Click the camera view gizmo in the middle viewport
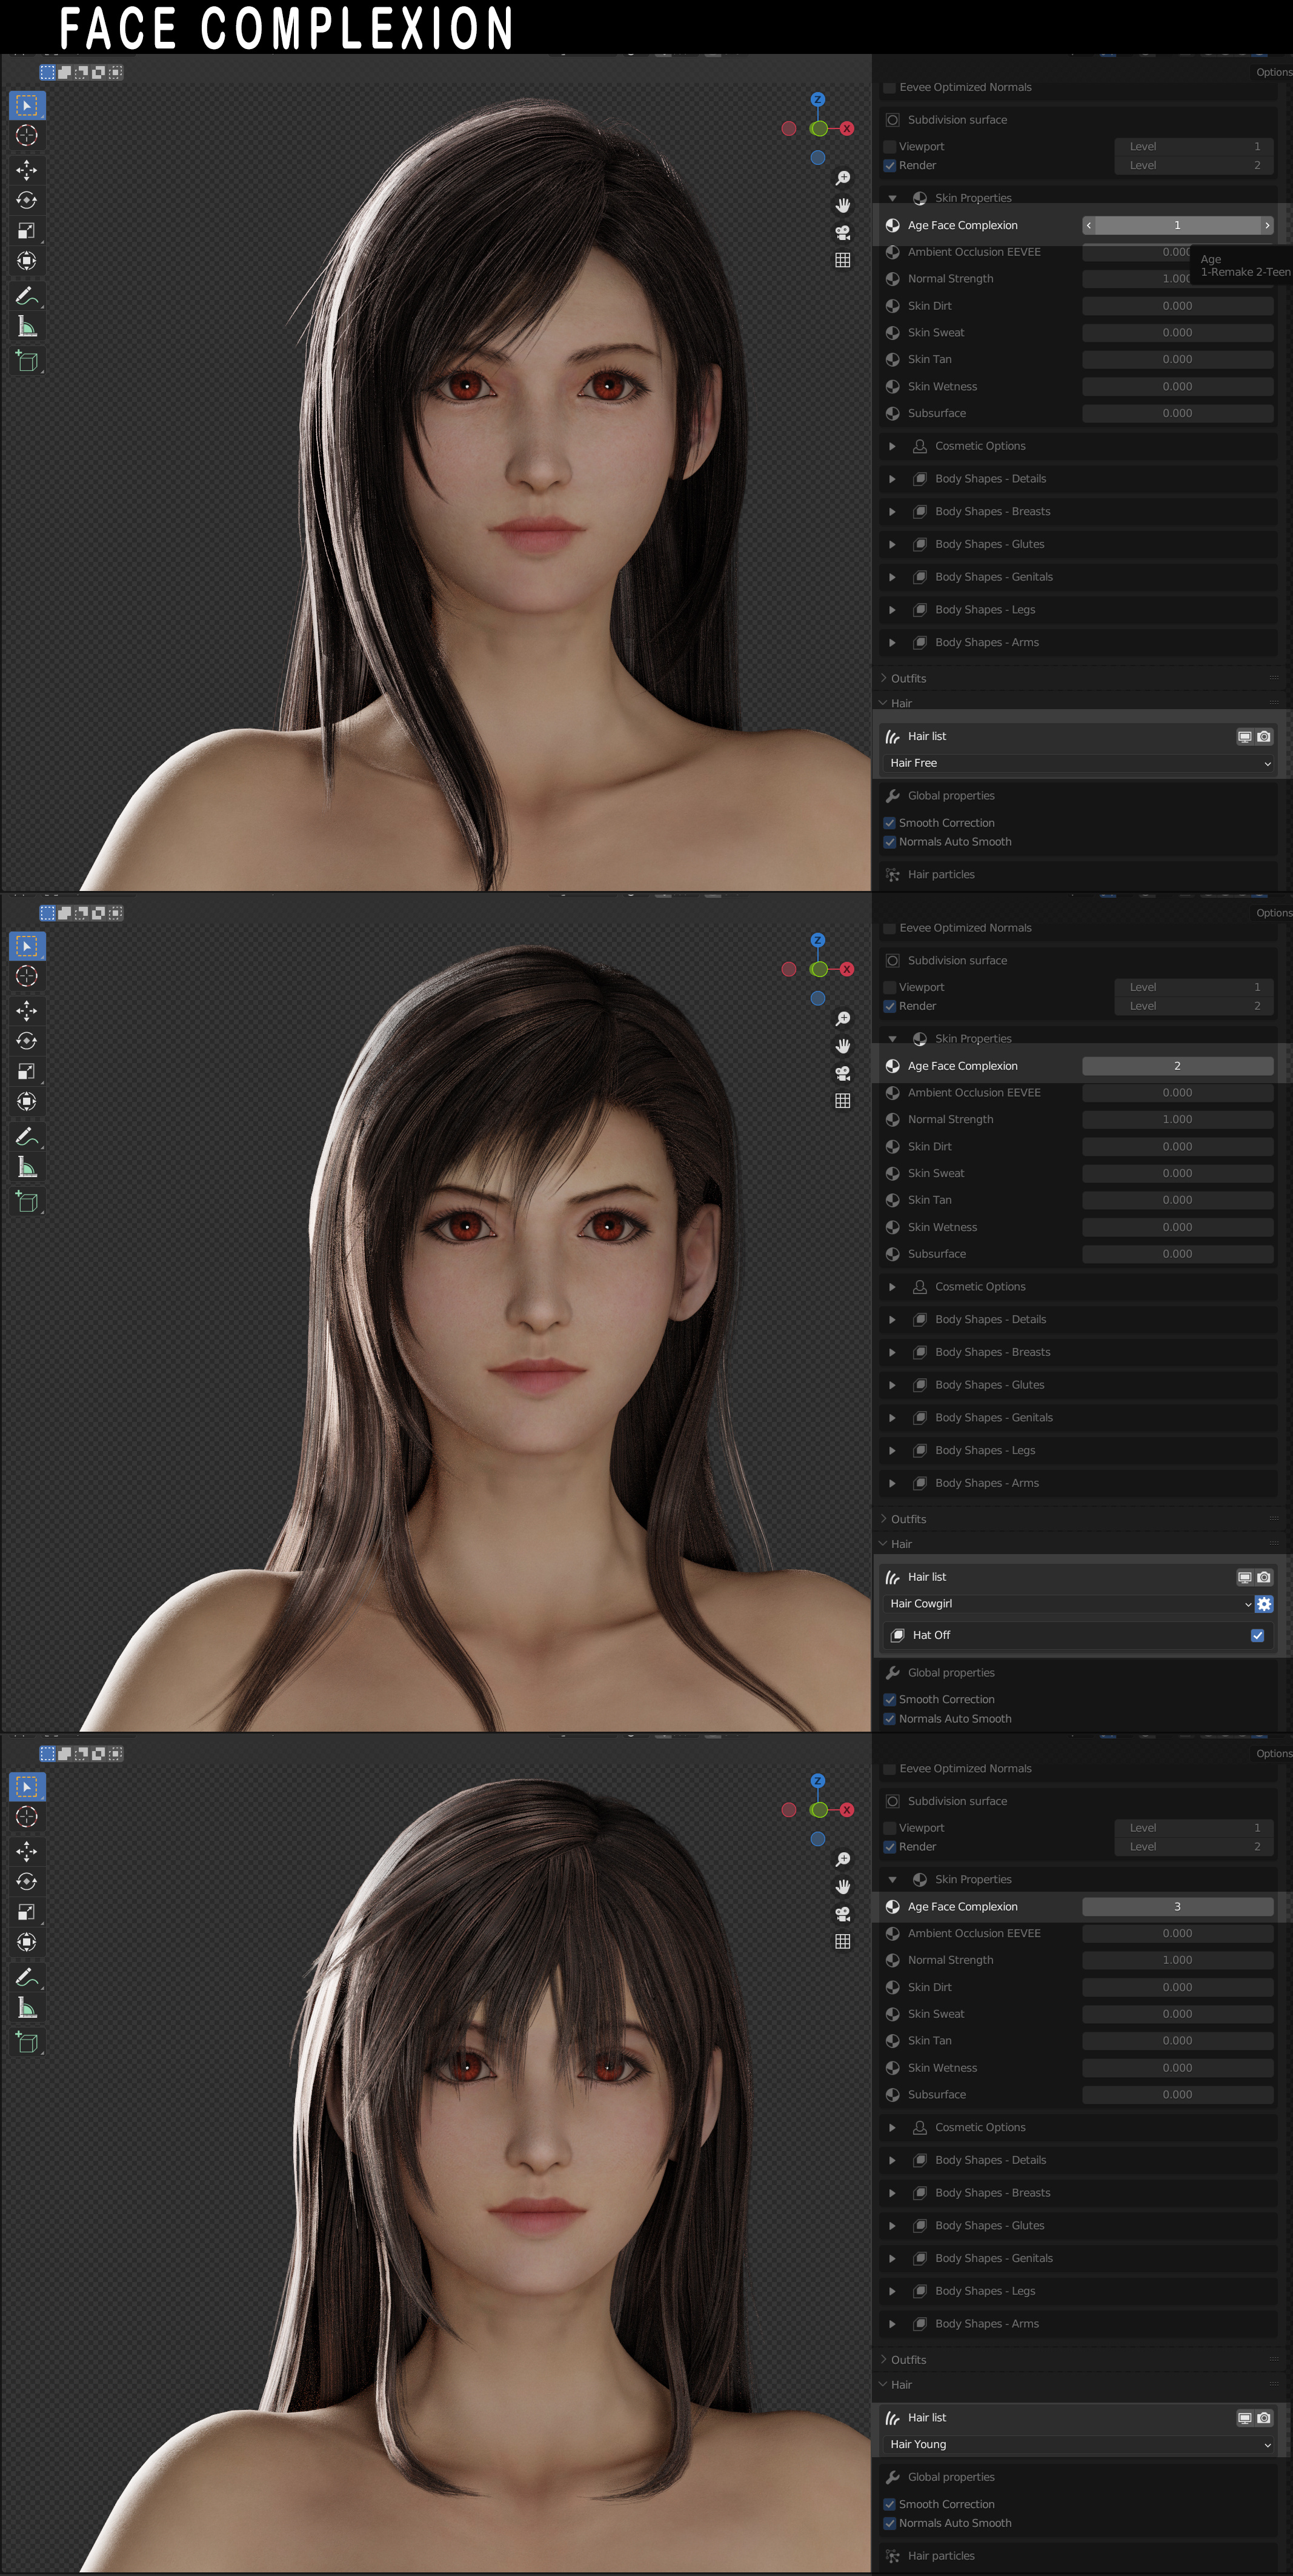Screen dimensions: 1293x2576 tap(843, 1073)
